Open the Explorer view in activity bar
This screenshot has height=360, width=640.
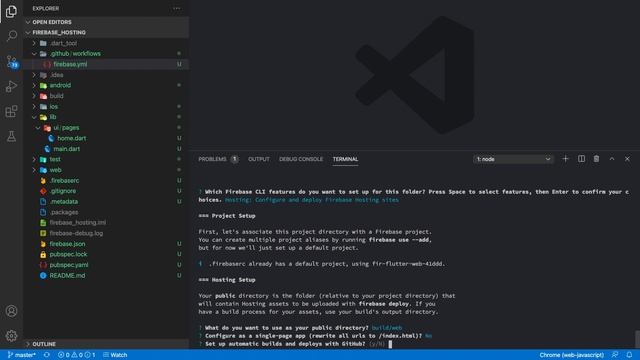(11, 11)
